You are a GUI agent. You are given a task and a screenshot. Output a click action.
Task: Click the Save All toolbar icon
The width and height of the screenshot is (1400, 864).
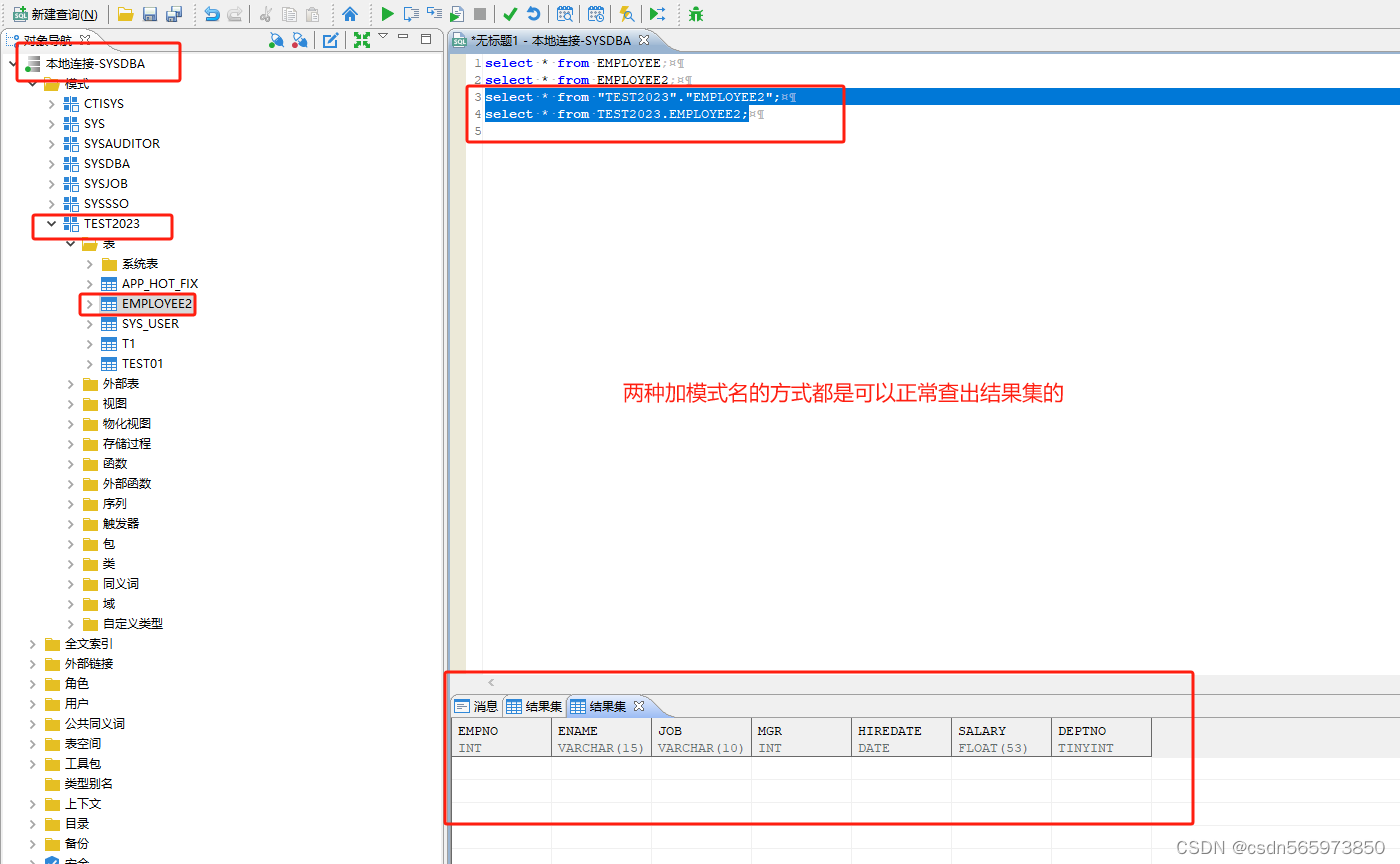click(174, 14)
